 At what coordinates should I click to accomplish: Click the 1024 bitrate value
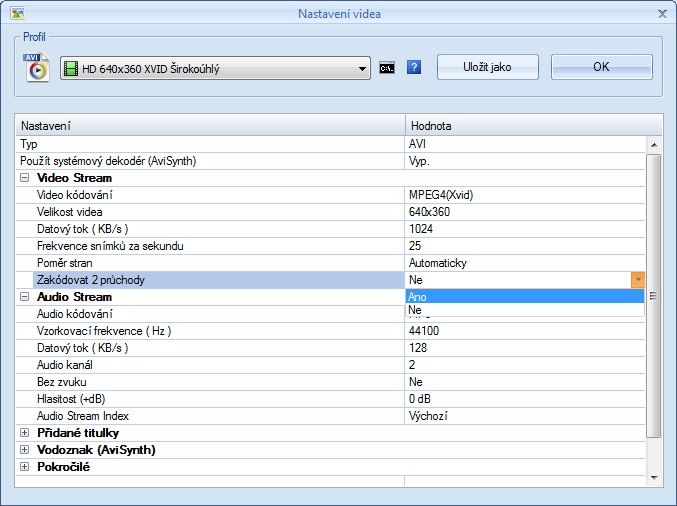coord(525,229)
